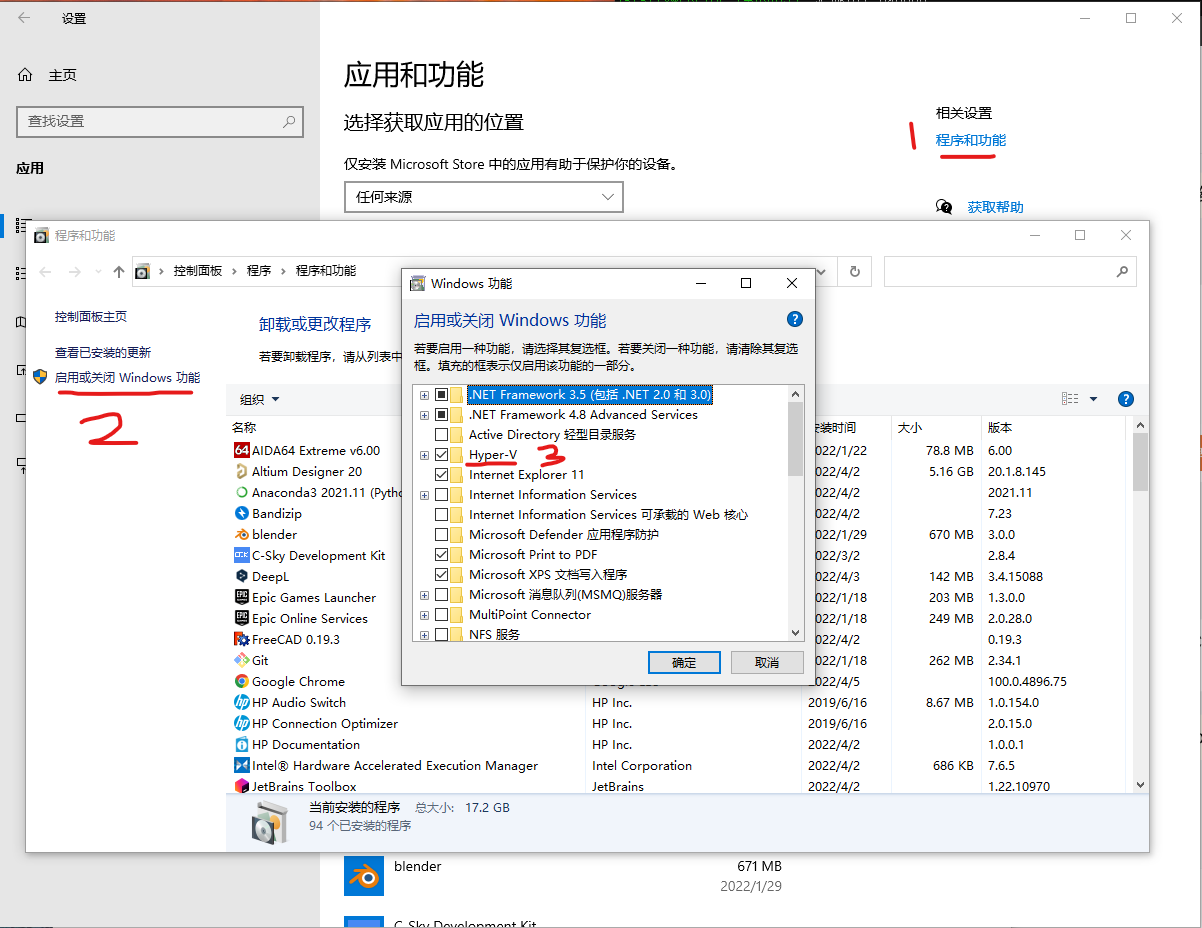Check Microsoft Defender 应用程序防护 checkbox
Screen dimensions: 1202x928
point(442,535)
